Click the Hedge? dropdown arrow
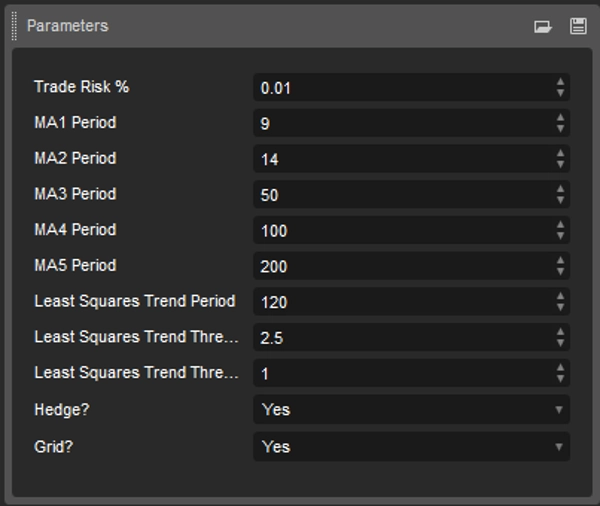 click(x=559, y=410)
